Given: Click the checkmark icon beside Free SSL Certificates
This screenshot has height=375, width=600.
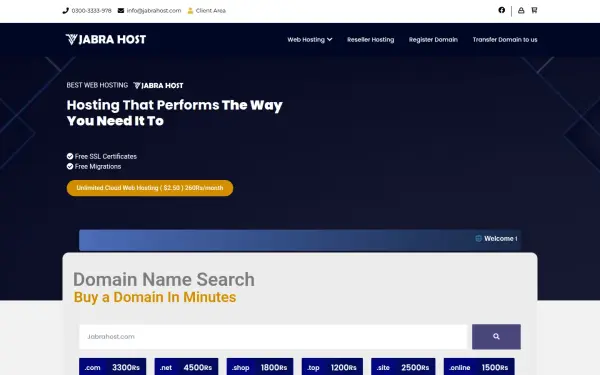Looking at the screenshot, I should (70, 156).
